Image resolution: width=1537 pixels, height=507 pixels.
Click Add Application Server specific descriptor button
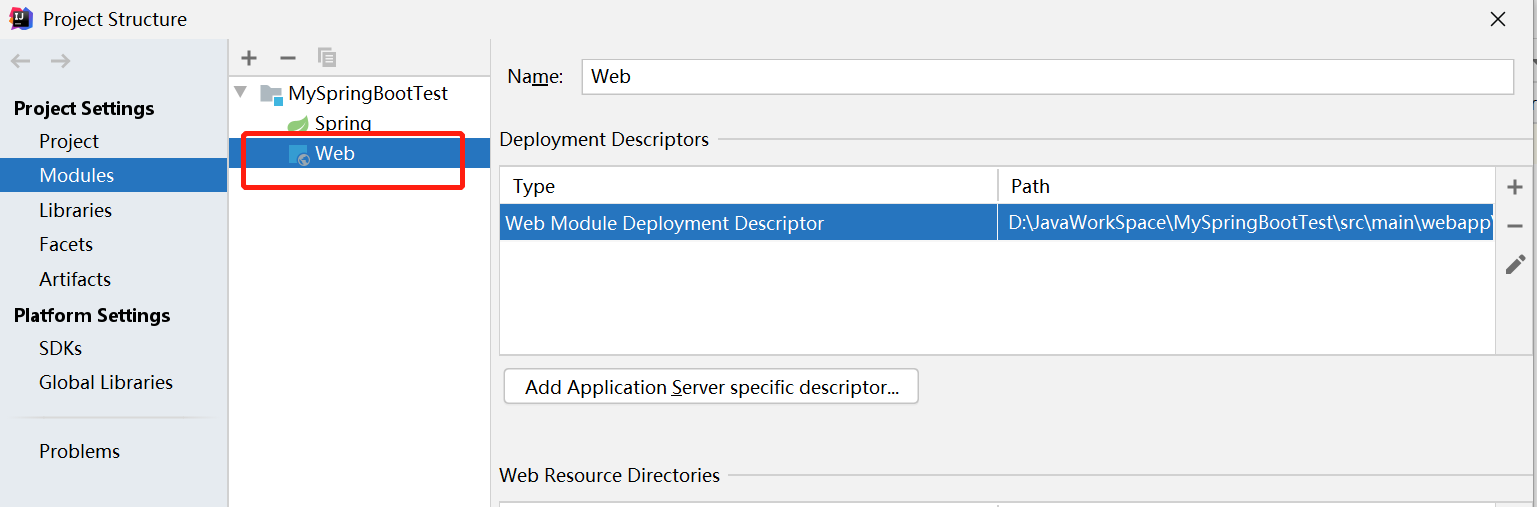click(x=711, y=387)
